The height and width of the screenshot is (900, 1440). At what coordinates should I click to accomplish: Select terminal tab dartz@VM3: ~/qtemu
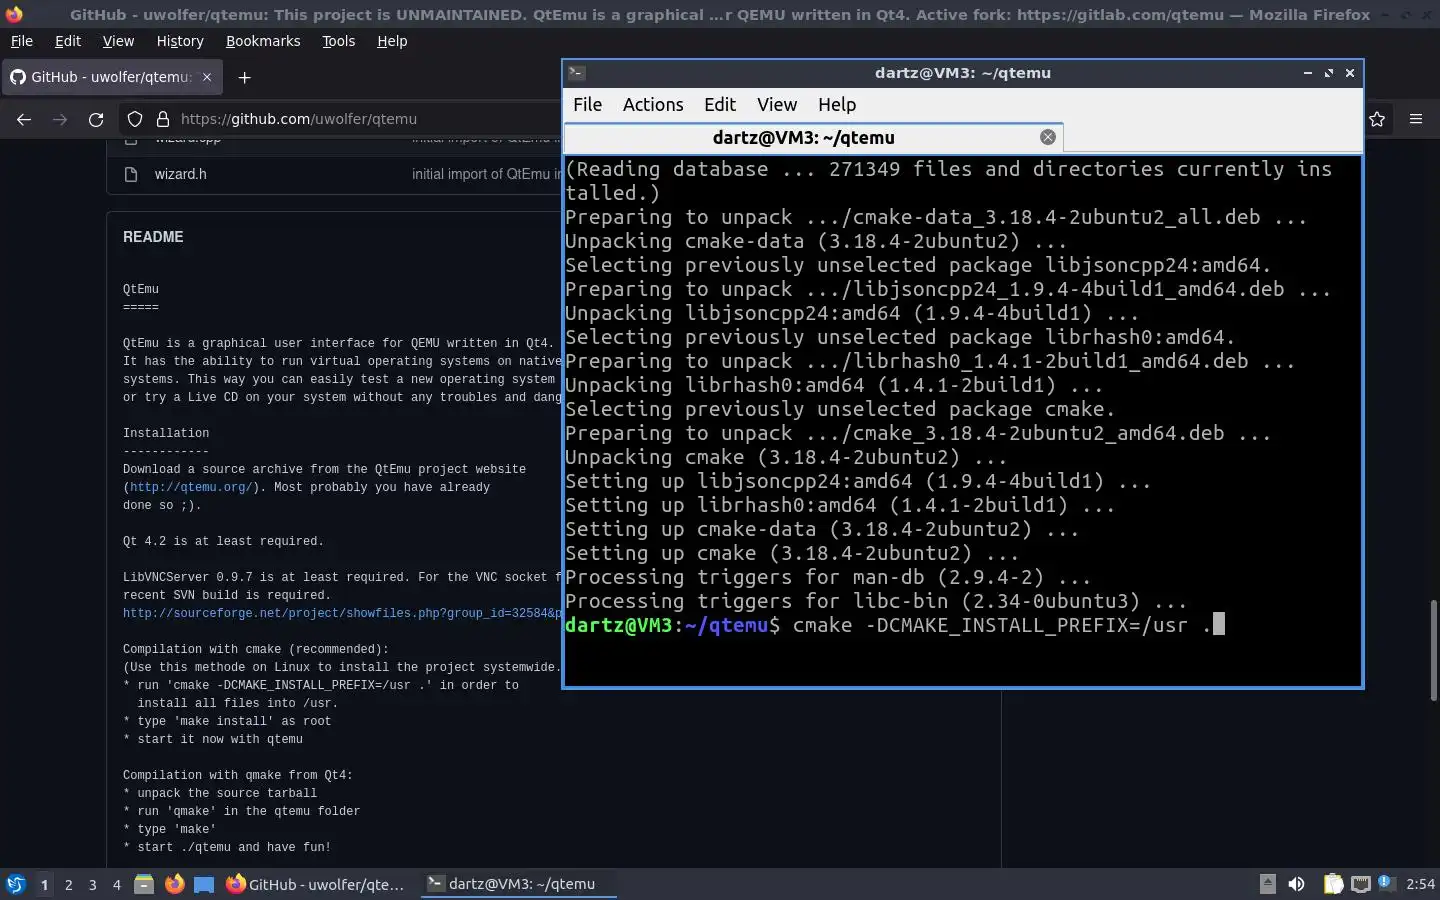pos(813,137)
